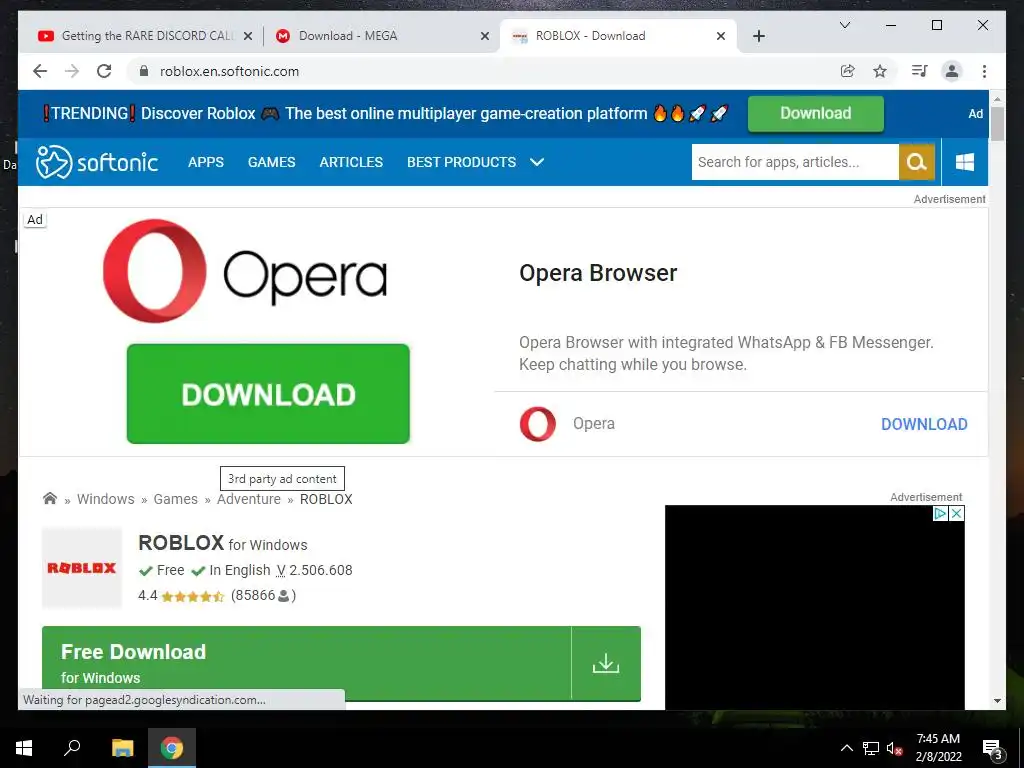
Task: Close the black advertisement with X
Action: (x=956, y=513)
